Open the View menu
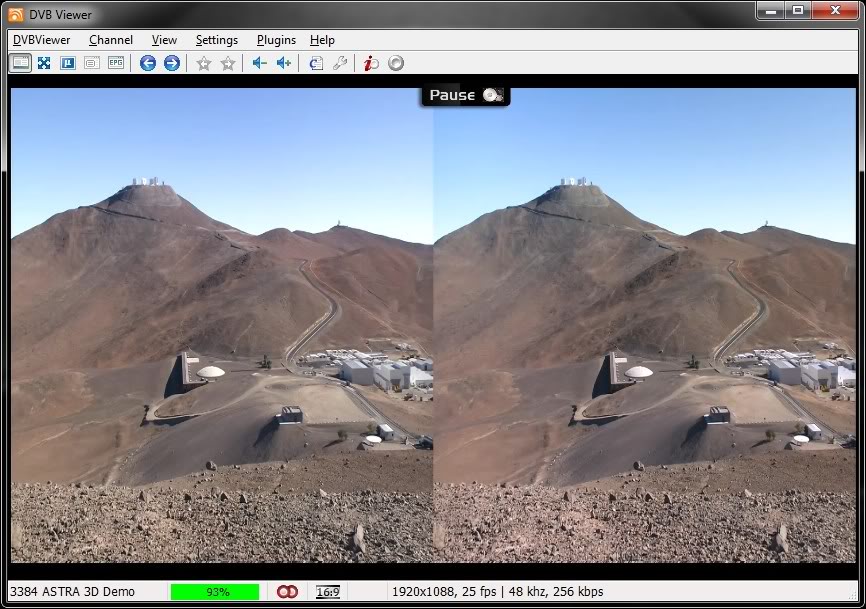866x609 pixels. click(x=164, y=40)
